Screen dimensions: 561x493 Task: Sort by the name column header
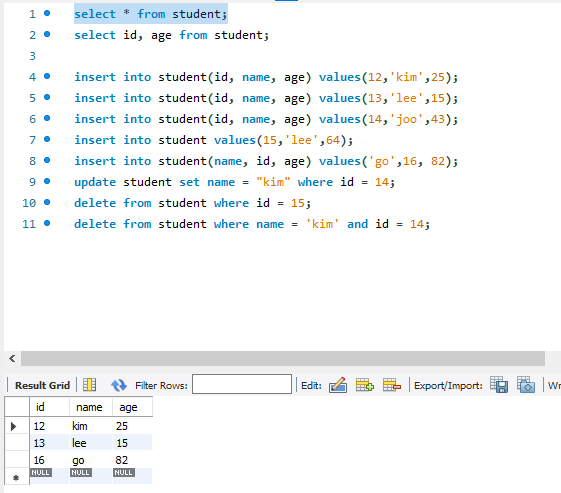(x=89, y=407)
